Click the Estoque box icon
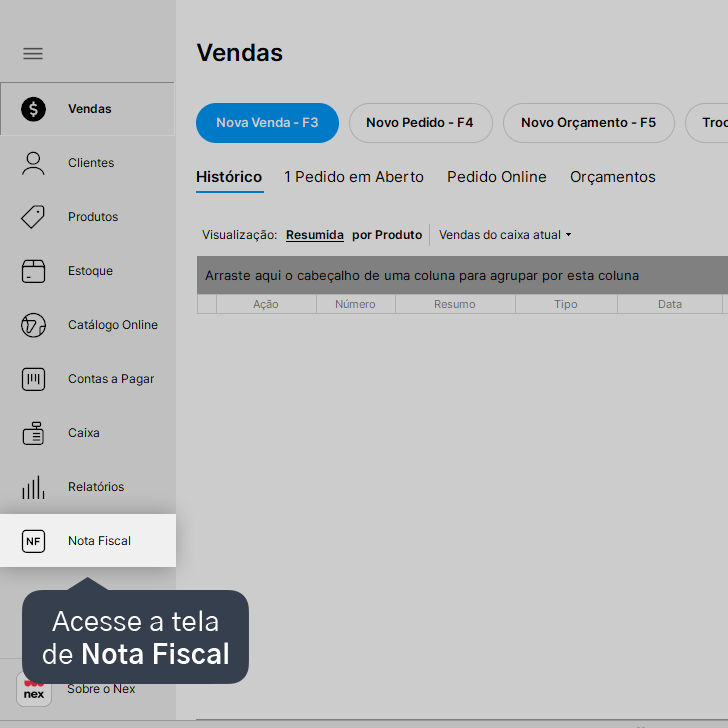 click(x=33, y=271)
